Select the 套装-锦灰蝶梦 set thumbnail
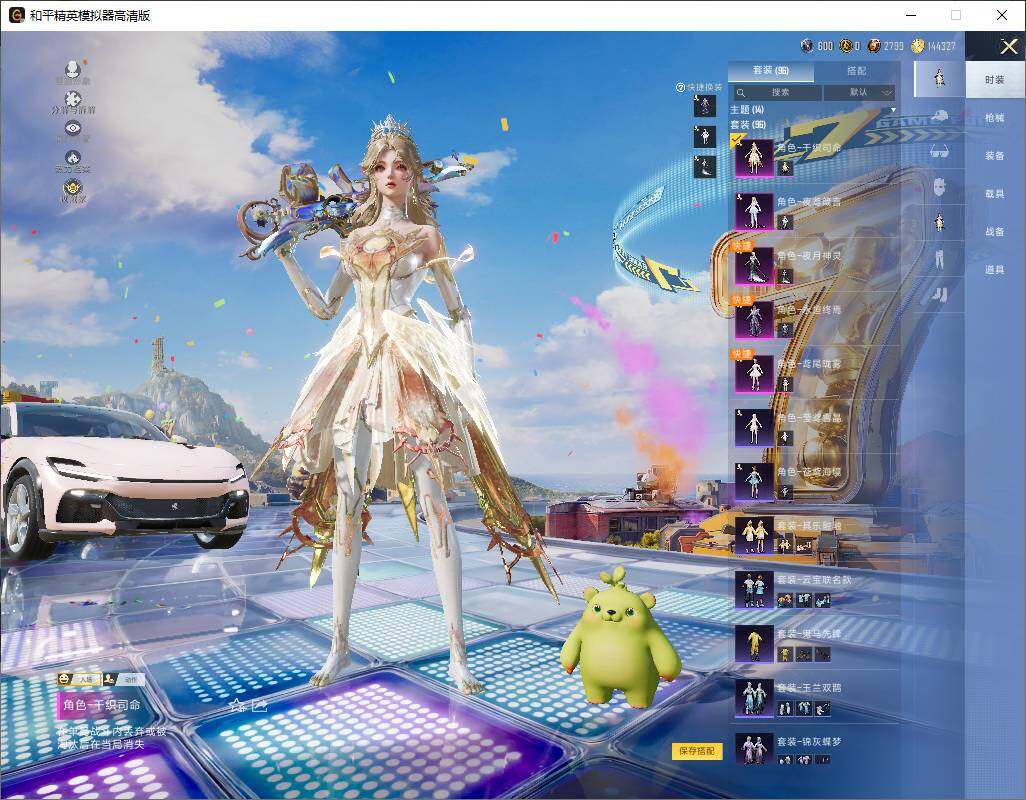1026x800 pixels. pyautogui.click(x=754, y=750)
